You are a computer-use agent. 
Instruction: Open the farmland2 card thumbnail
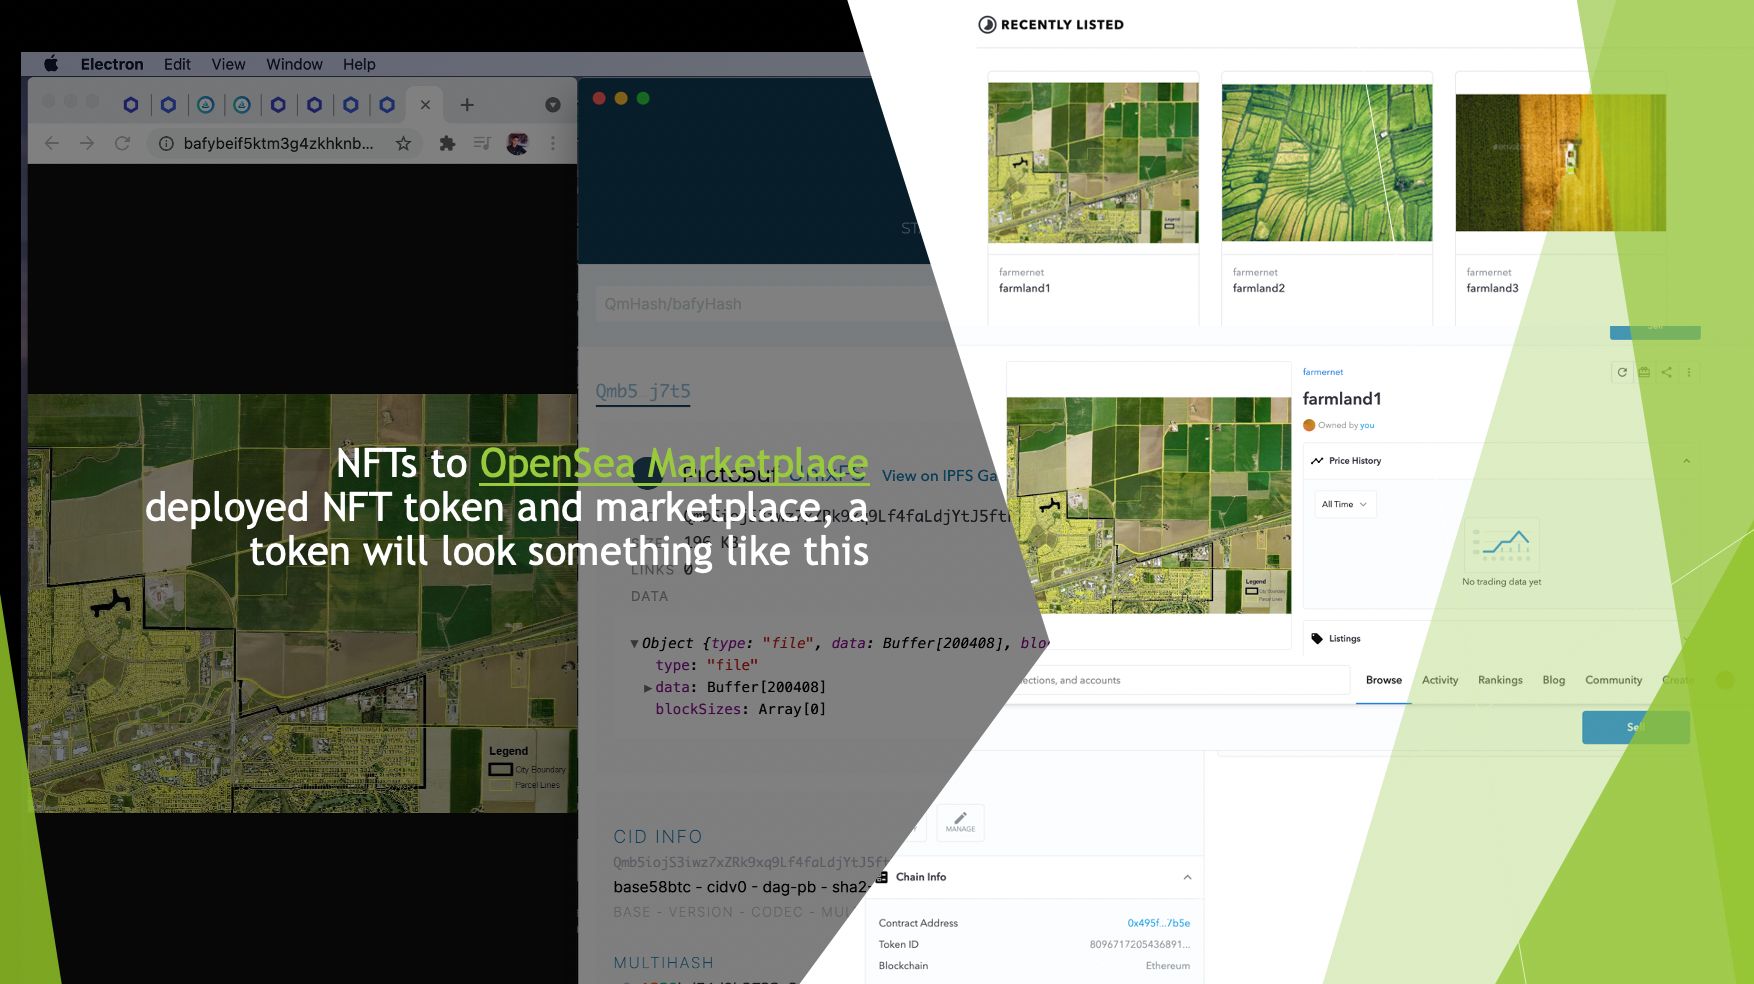tap(1327, 163)
